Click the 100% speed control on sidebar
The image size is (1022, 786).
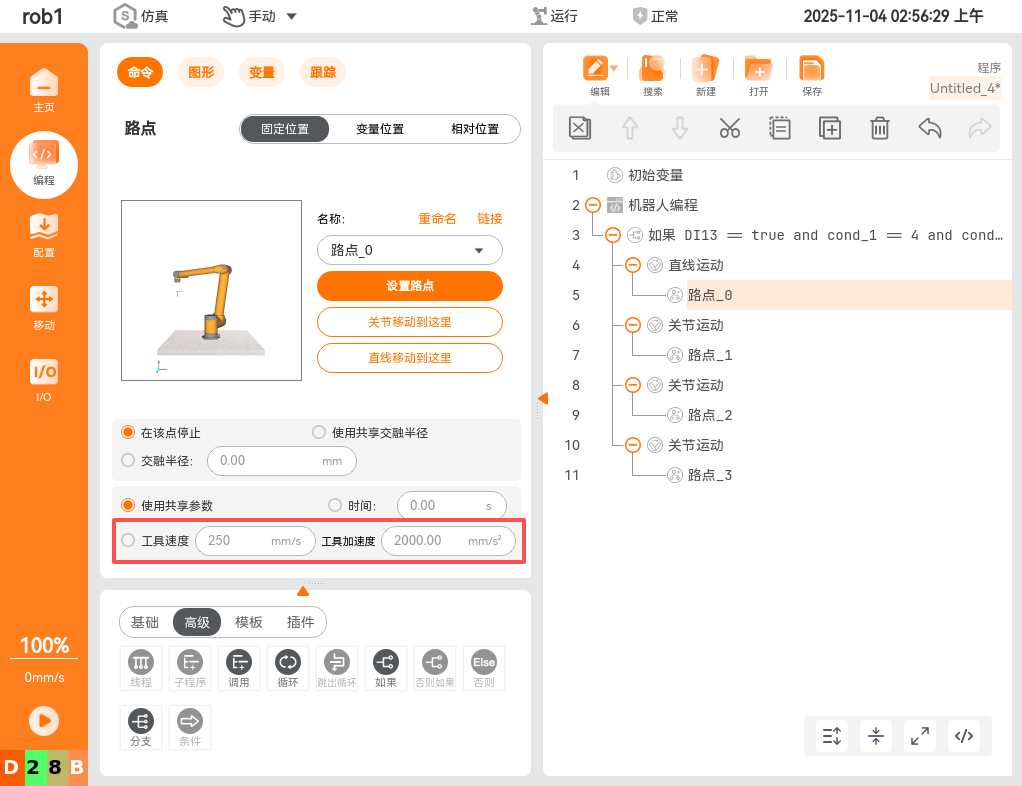point(44,645)
